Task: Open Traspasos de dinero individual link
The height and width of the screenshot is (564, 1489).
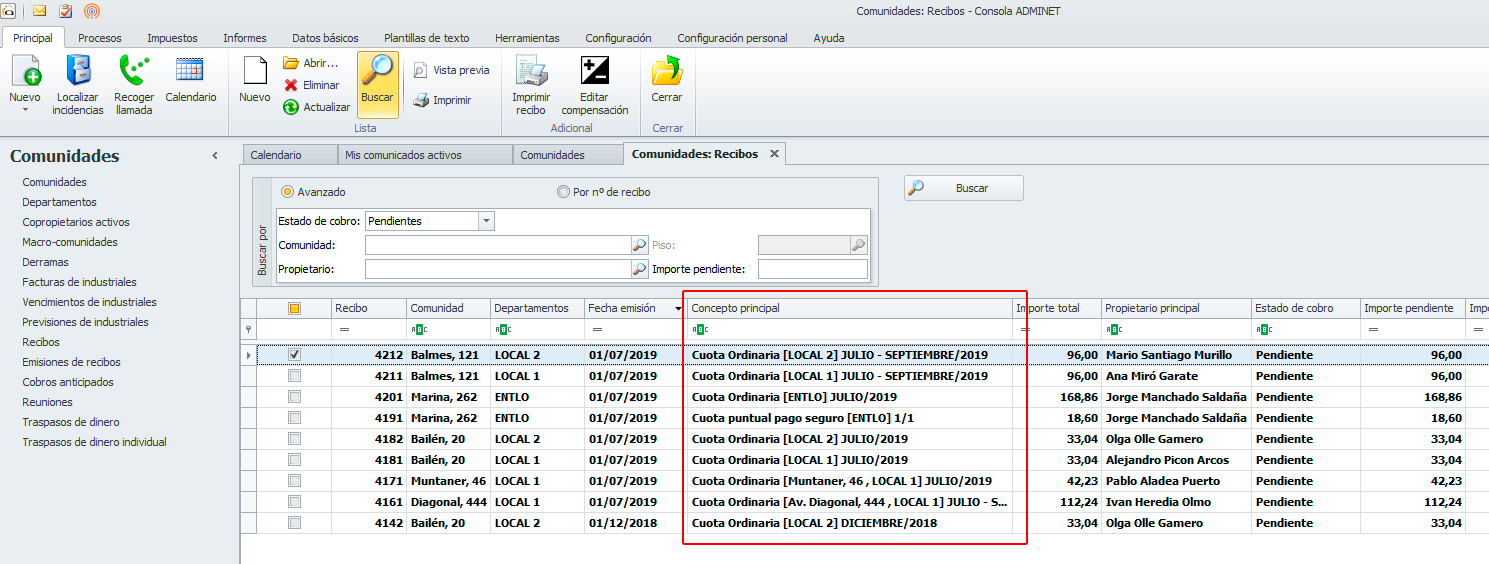Action: [94, 442]
